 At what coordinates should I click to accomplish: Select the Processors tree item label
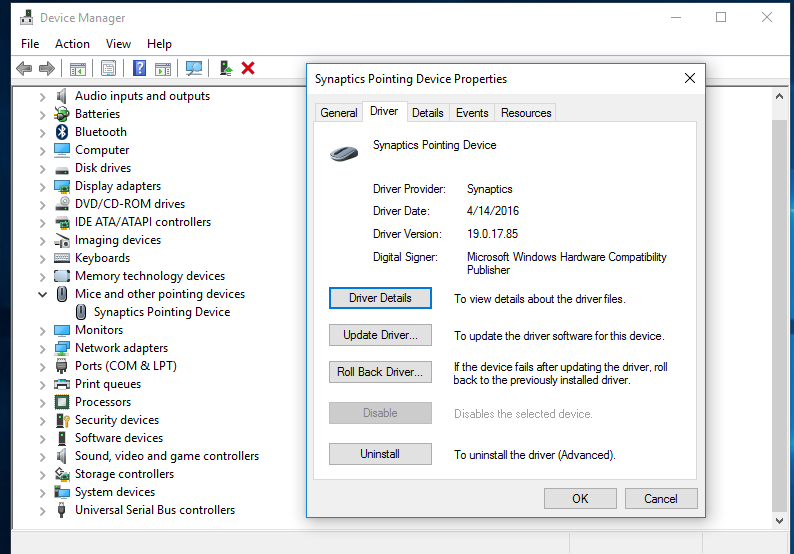pyautogui.click(x=103, y=402)
